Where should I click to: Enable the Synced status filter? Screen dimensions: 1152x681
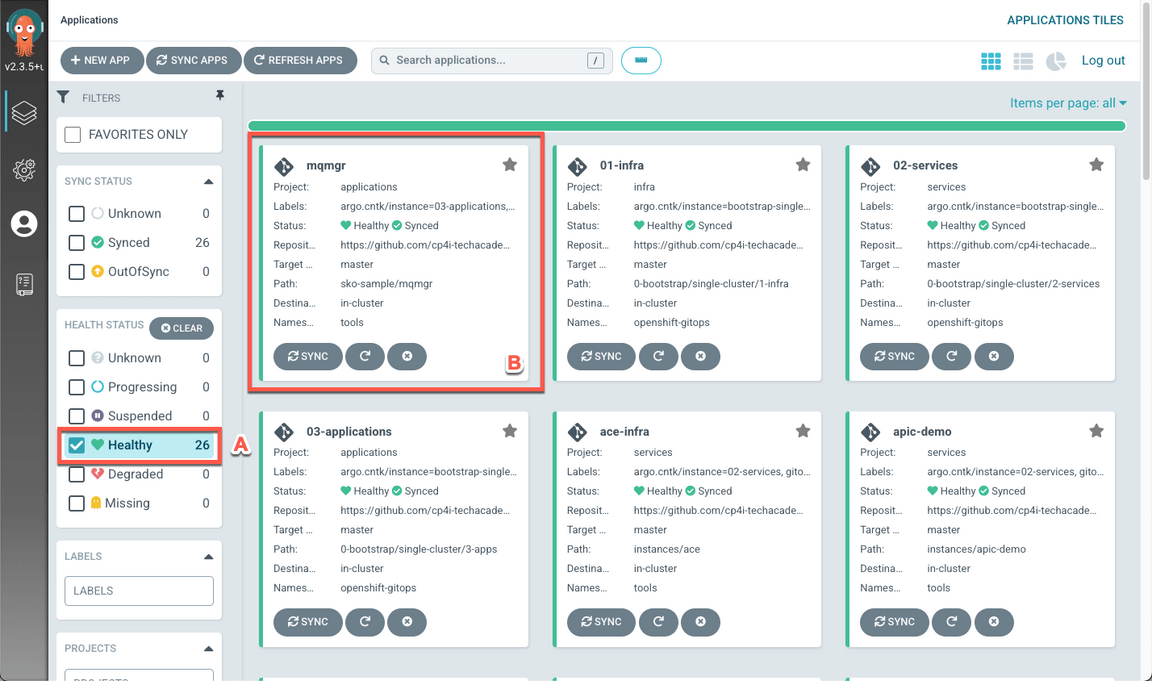click(77, 243)
